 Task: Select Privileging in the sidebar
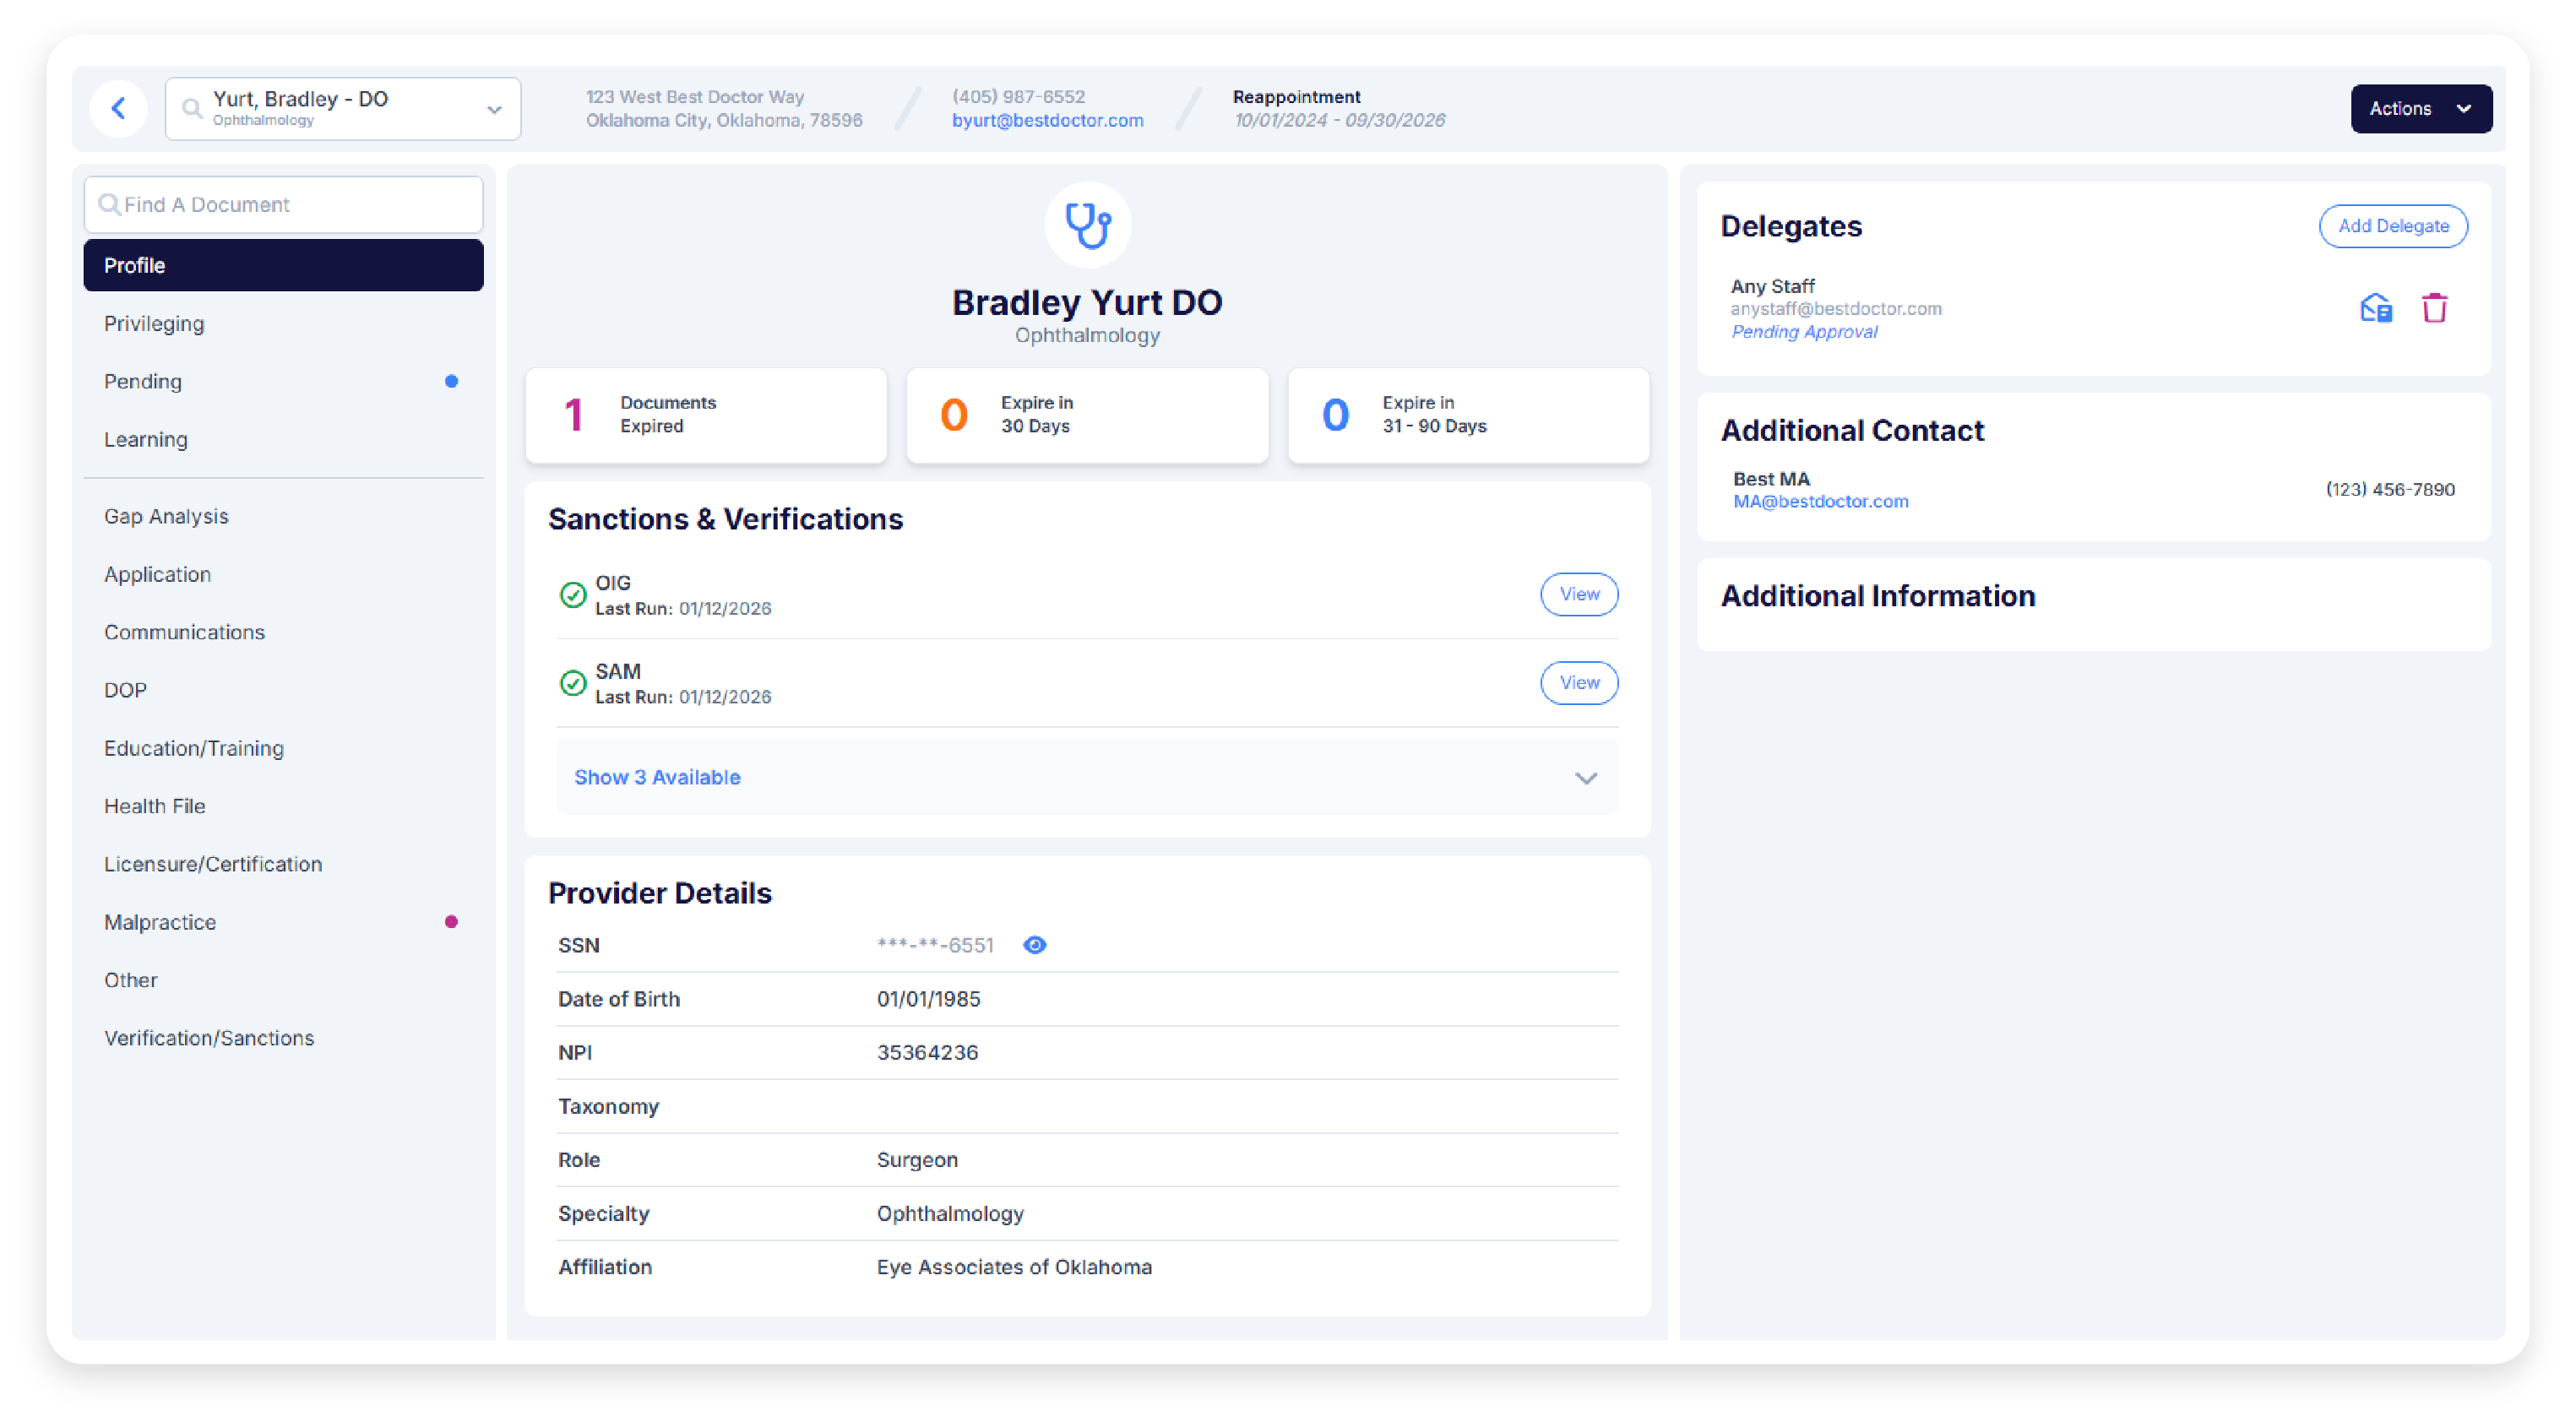pyautogui.click(x=155, y=323)
